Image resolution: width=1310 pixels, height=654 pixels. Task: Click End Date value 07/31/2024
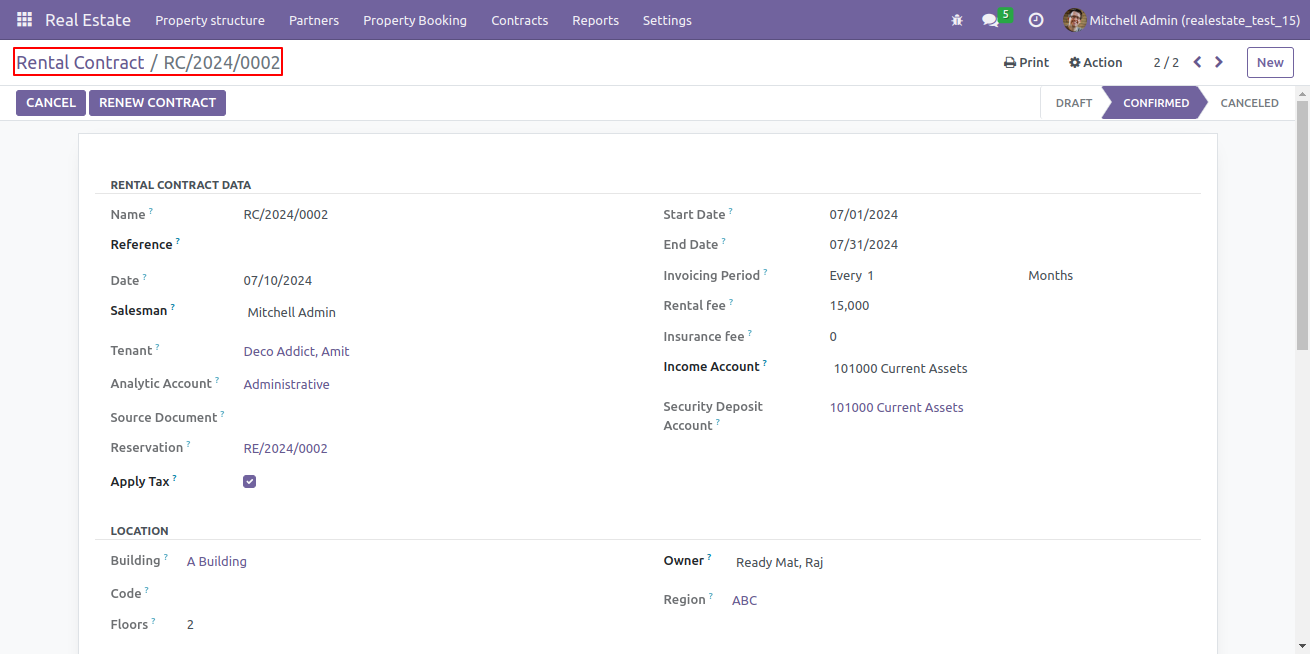[864, 244]
